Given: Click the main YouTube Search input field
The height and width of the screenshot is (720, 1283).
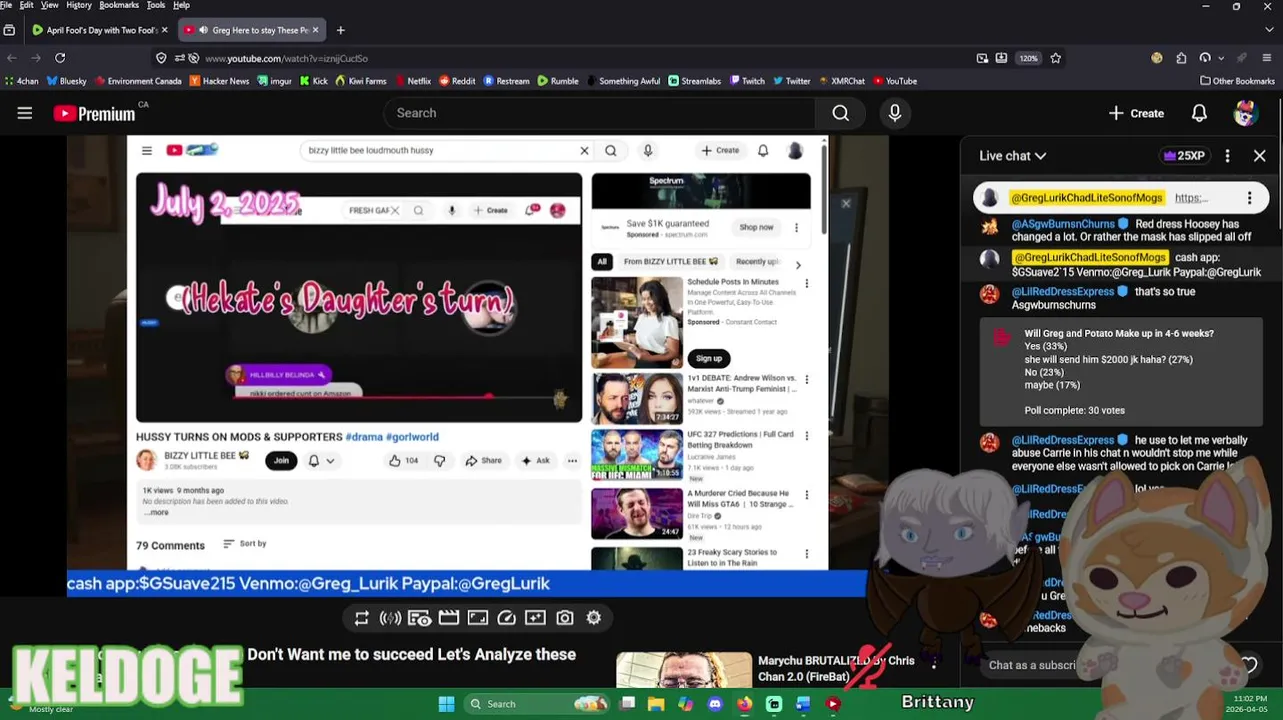Looking at the screenshot, I should [598, 113].
